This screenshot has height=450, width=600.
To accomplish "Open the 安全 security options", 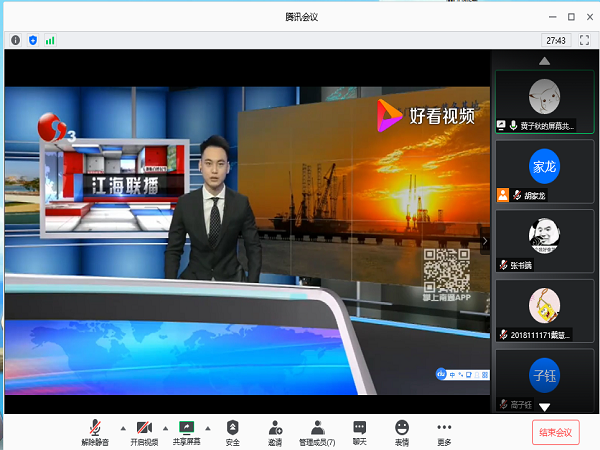I will point(233,431).
